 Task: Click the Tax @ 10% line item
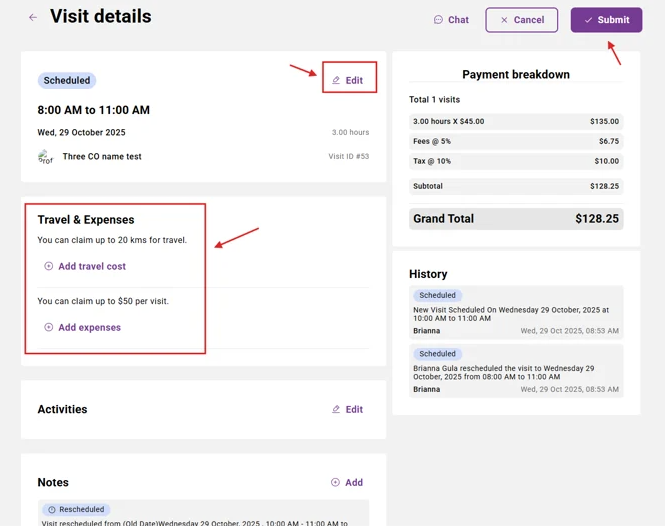(516, 161)
